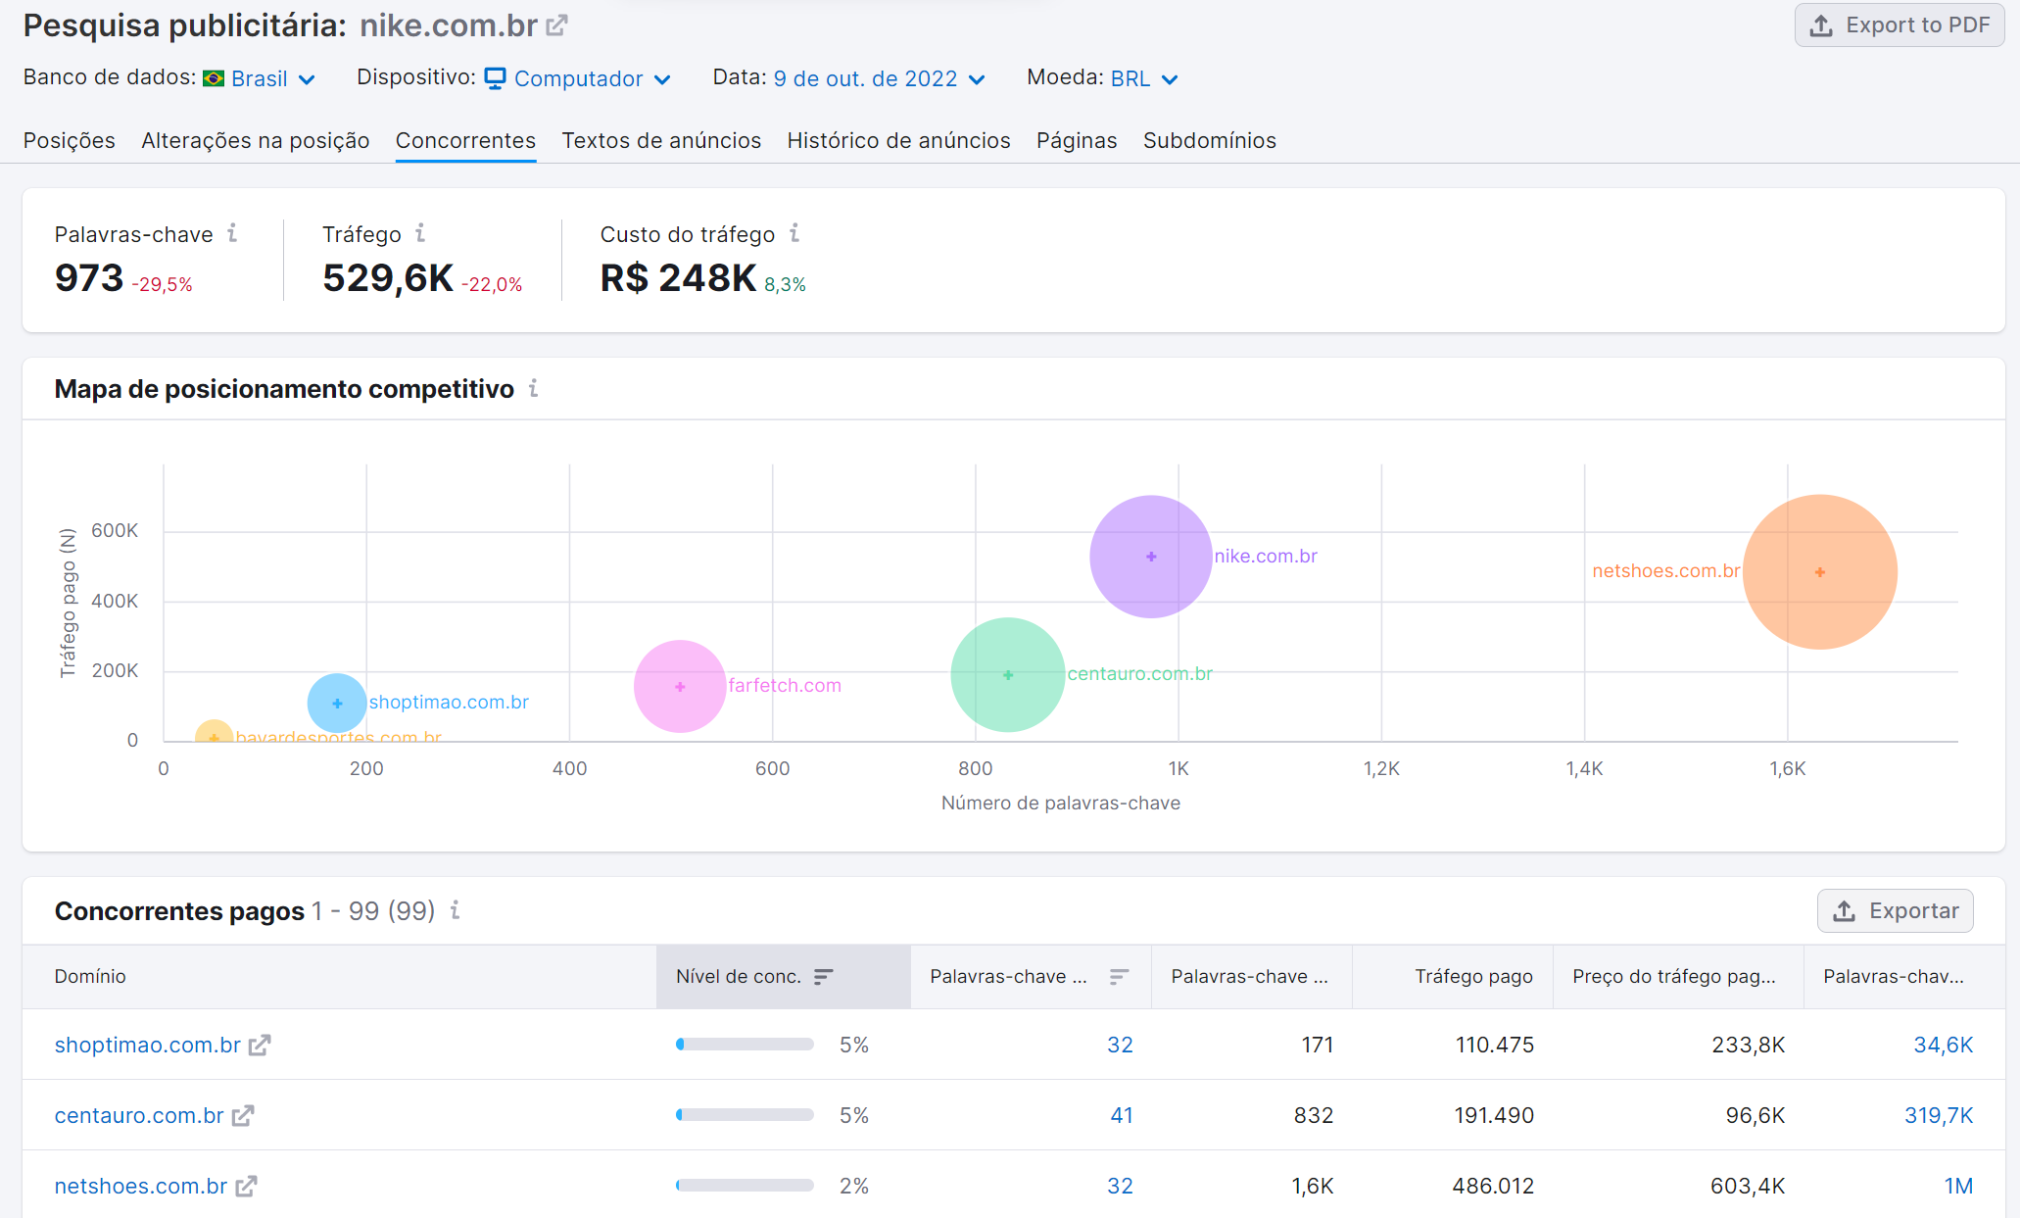
Task: Open centauro.com.br external link icon
Action: [x=242, y=1115]
